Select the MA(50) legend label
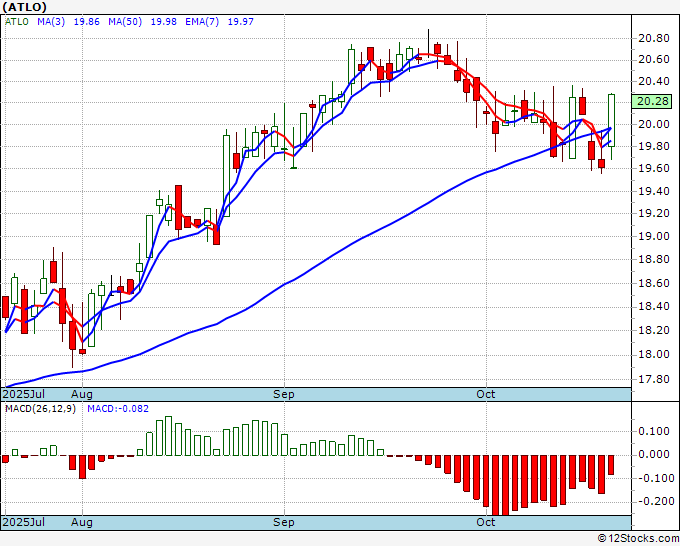 coord(125,22)
